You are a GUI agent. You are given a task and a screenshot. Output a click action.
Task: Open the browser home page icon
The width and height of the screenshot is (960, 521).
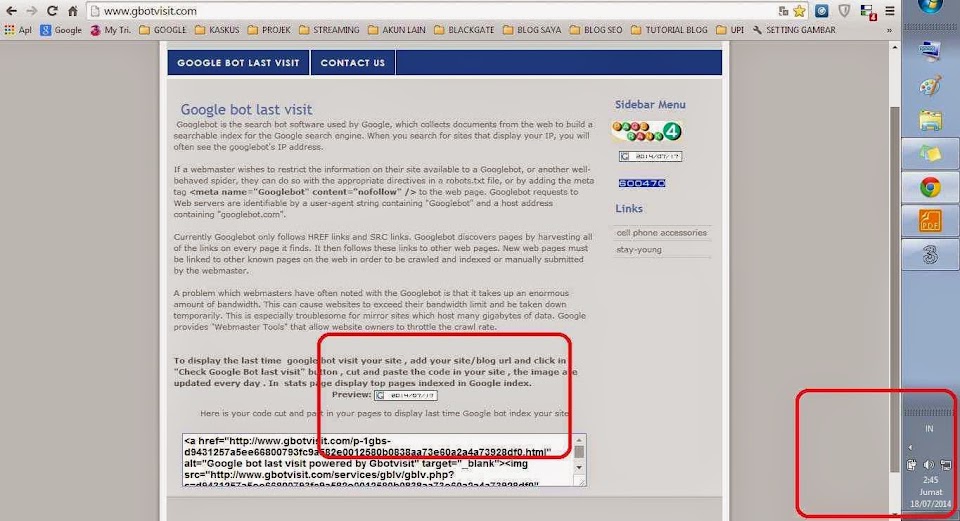pos(72,10)
